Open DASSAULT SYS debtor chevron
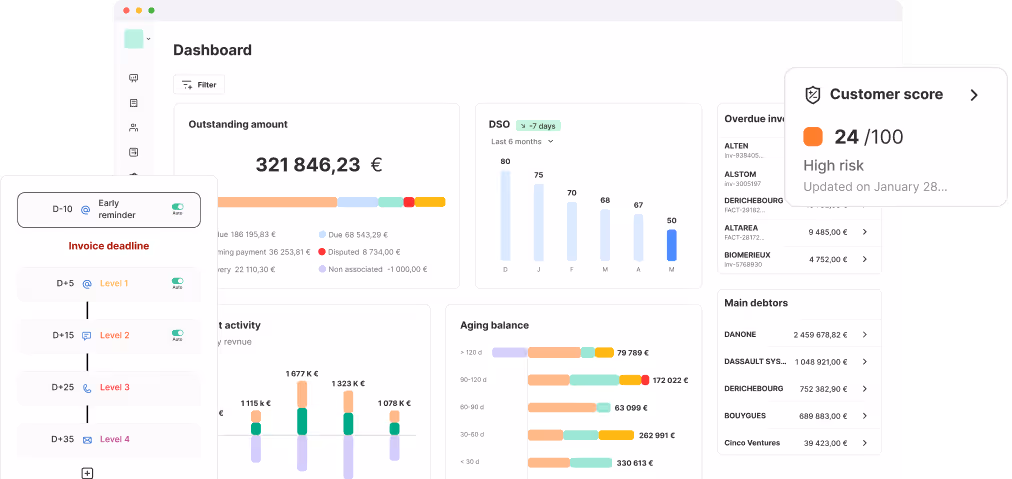1012x479 pixels. [x=865, y=362]
